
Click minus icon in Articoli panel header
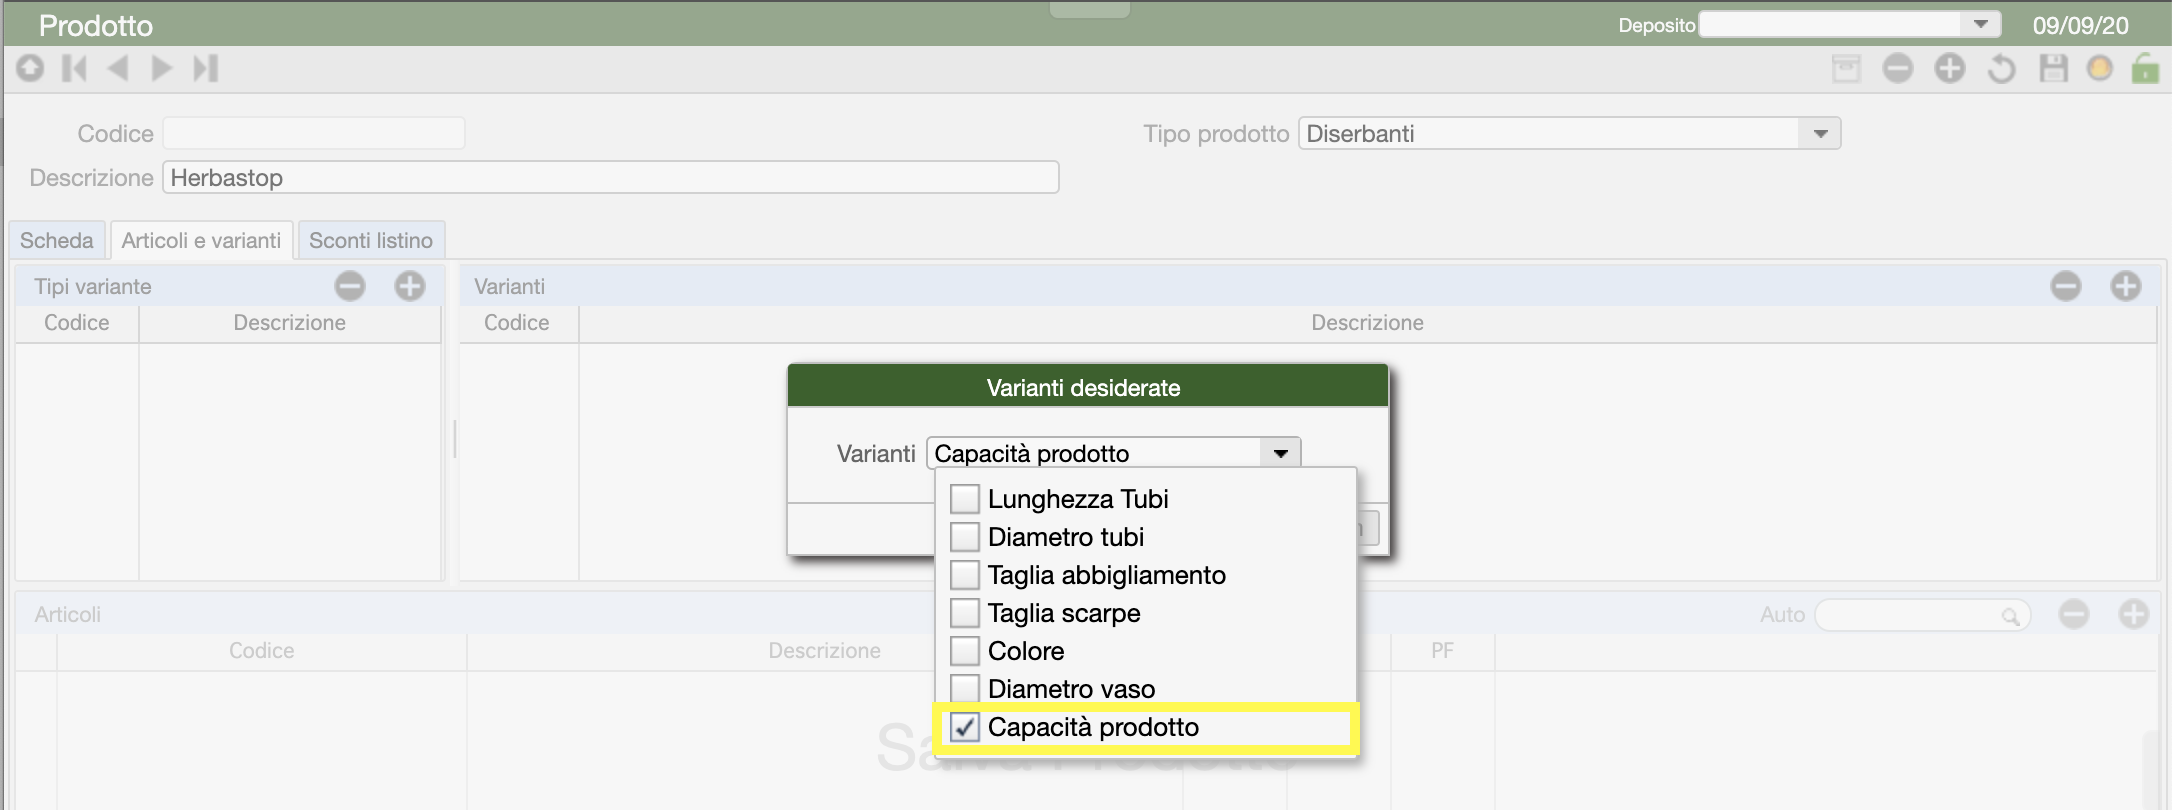tap(2074, 614)
